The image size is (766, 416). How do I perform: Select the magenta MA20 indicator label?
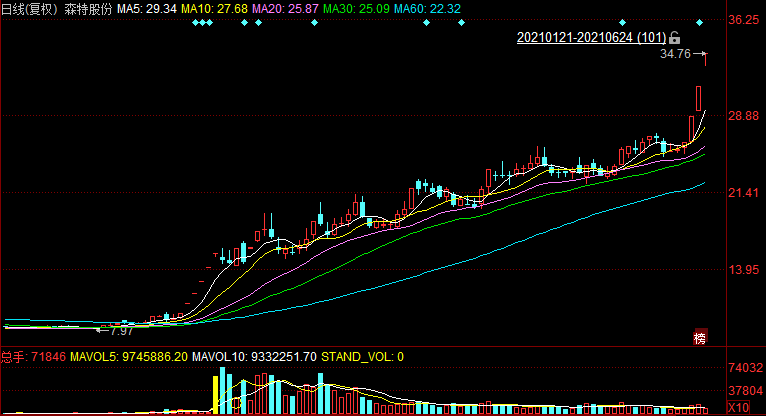[292, 7]
